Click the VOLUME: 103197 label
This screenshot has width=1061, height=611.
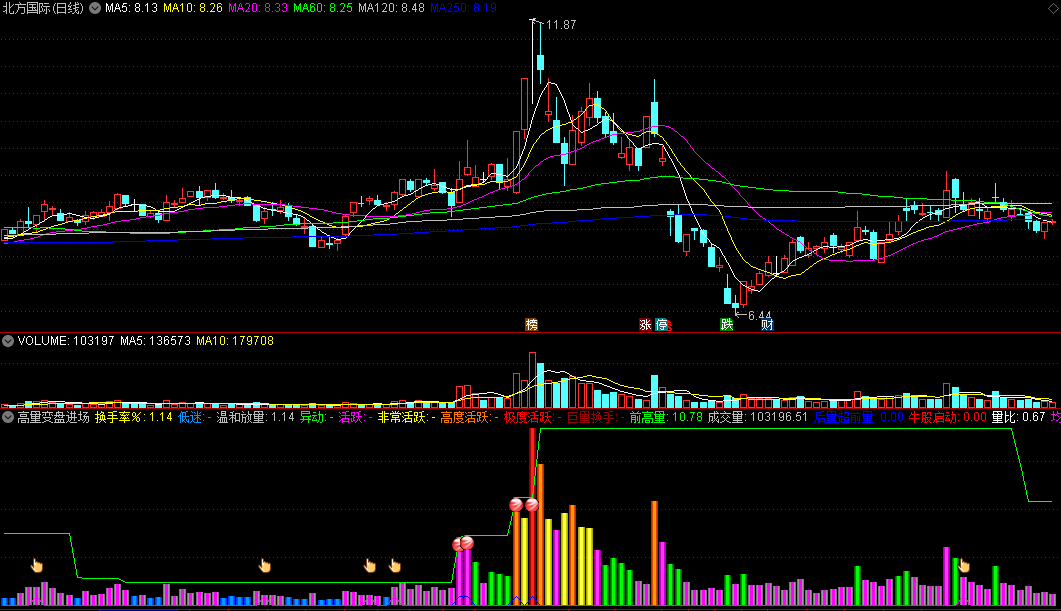coord(66,341)
